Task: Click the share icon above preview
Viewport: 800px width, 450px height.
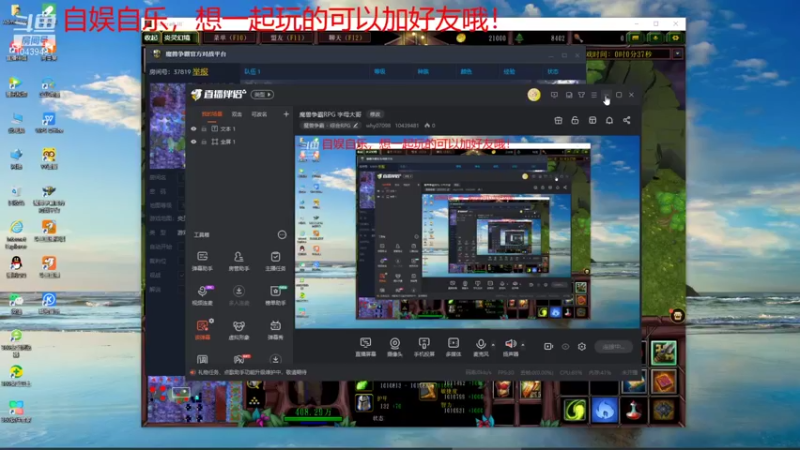Action: coord(627,120)
